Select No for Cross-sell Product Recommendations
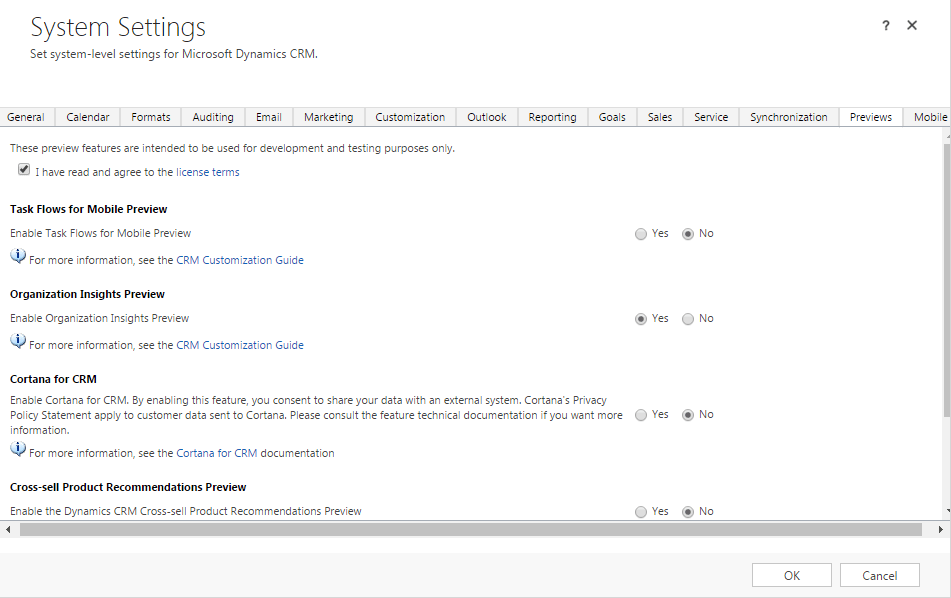 688,512
